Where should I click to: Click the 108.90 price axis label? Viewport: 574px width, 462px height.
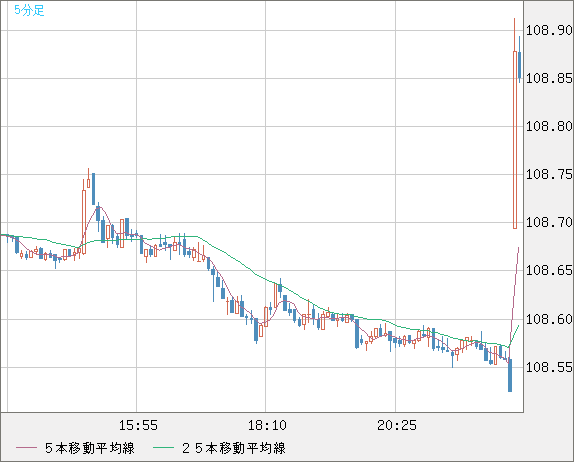pyautogui.click(x=549, y=30)
